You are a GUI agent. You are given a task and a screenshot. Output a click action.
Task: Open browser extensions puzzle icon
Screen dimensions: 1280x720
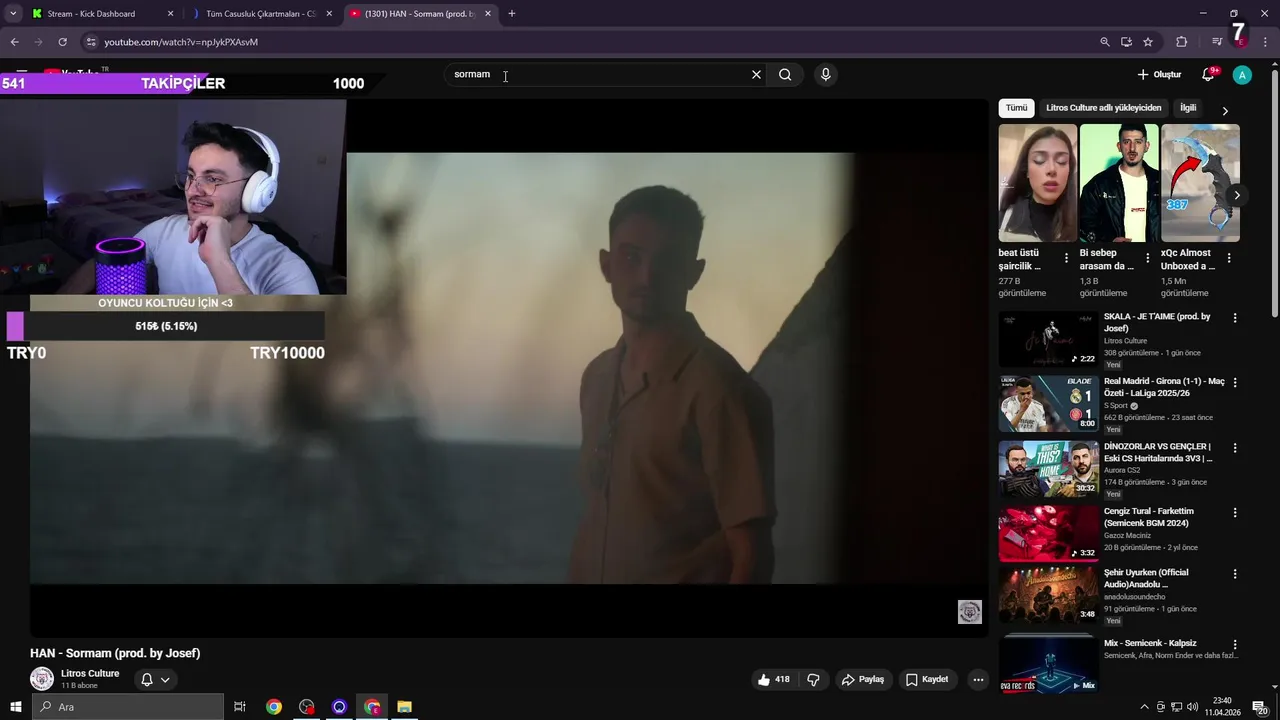click(1181, 42)
